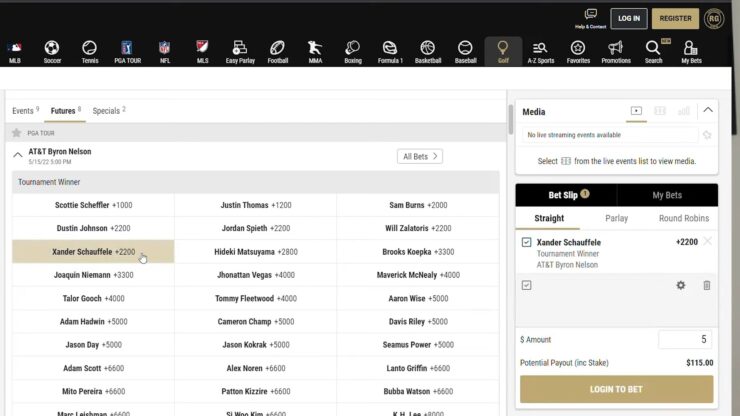Open the MLB sport category
This screenshot has width=740, height=416.
[x=15, y=52]
